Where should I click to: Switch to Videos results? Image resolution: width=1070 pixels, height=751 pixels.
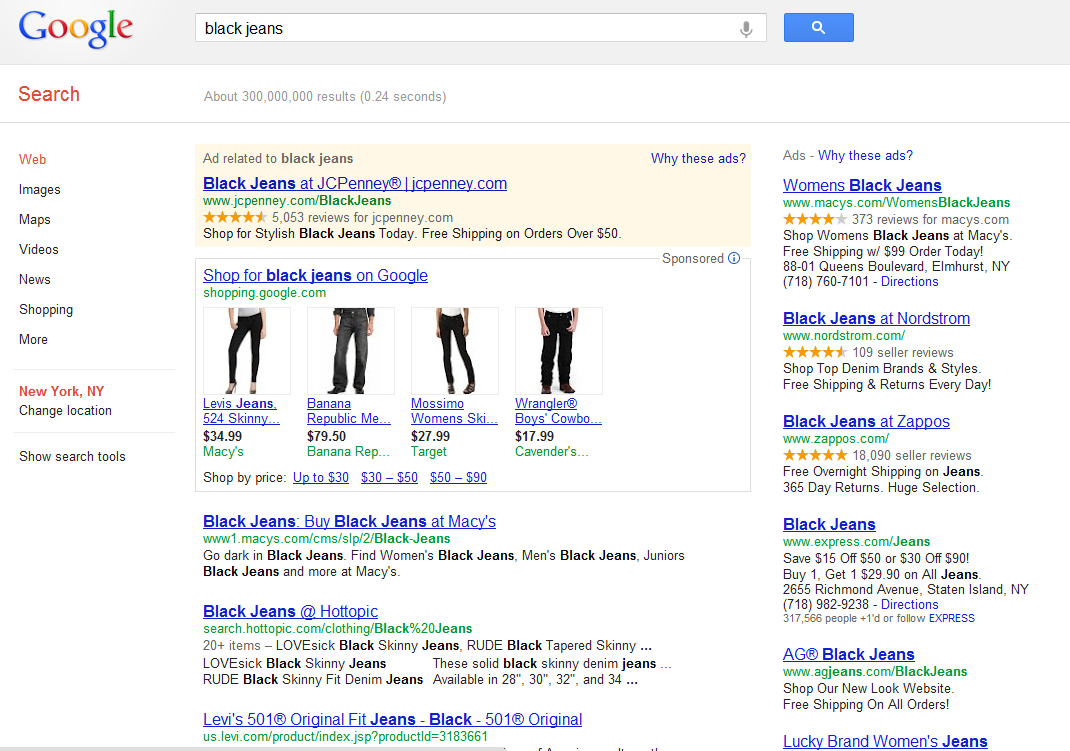pyautogui.click(x=39, y=250)
